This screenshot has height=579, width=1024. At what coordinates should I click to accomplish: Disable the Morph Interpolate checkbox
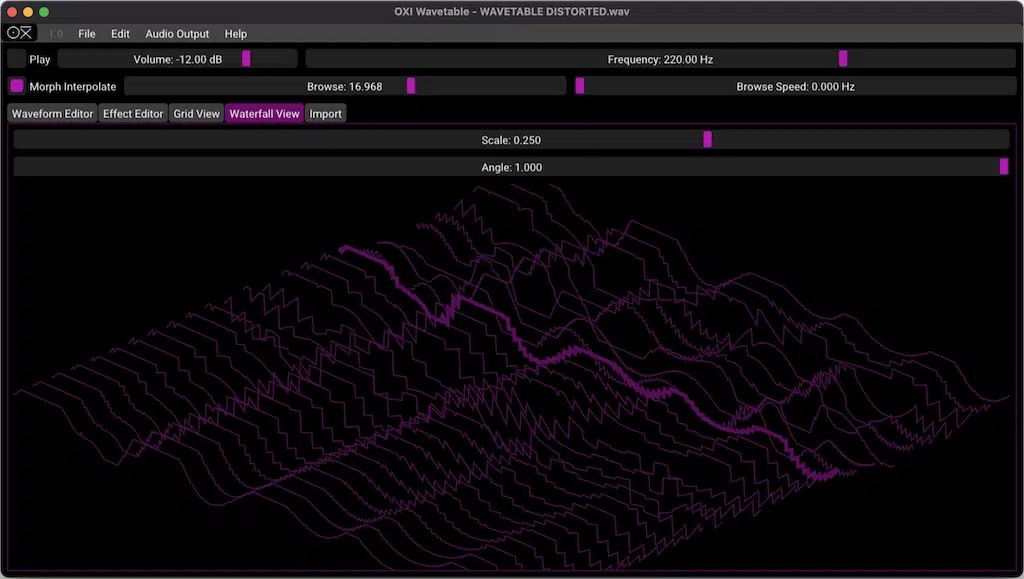click(x=17, y=86)
